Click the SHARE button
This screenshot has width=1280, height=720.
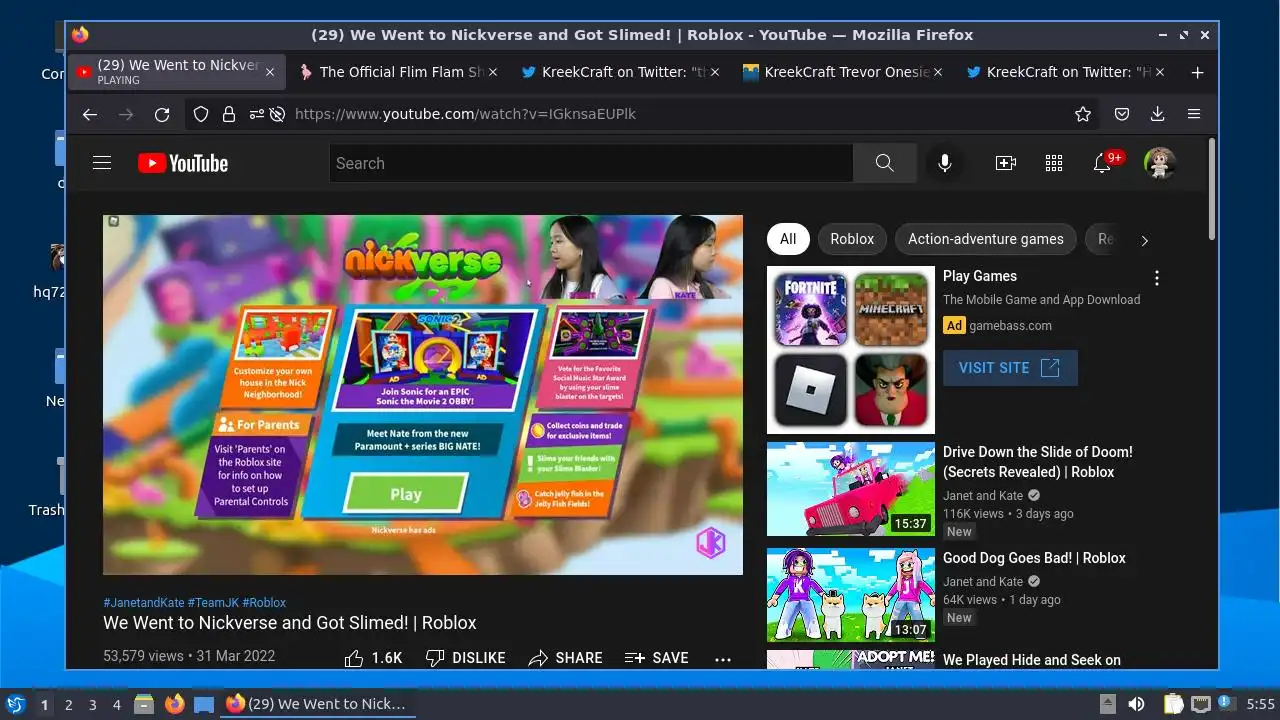coord(565,658)
